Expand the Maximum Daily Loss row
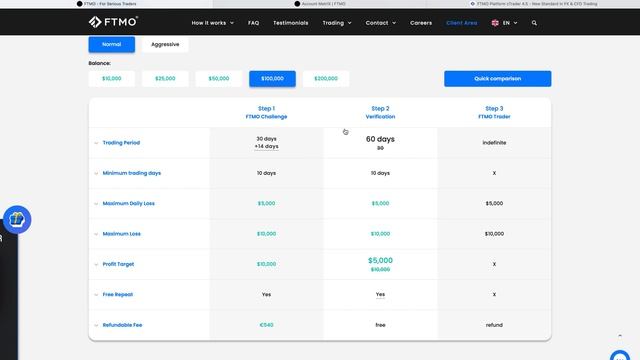Image resolution: width=640 pixels, height=360 pixels. [96, 204]
